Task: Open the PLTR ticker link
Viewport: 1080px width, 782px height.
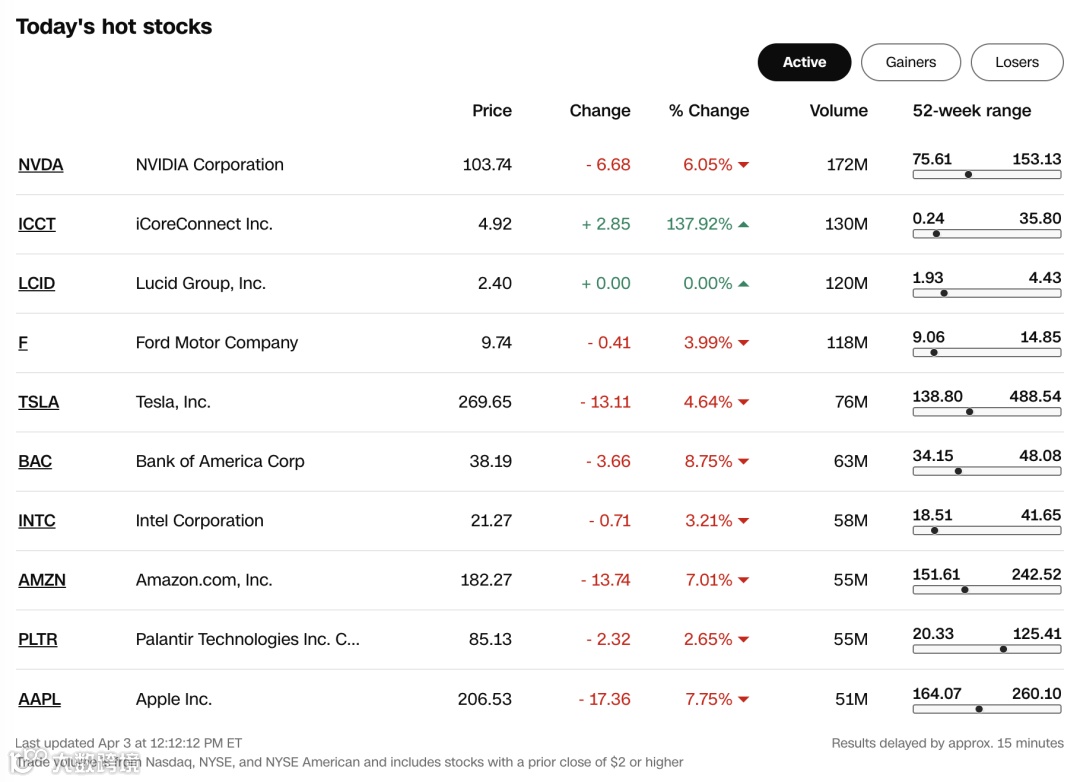Action: [x=38, y=639]
